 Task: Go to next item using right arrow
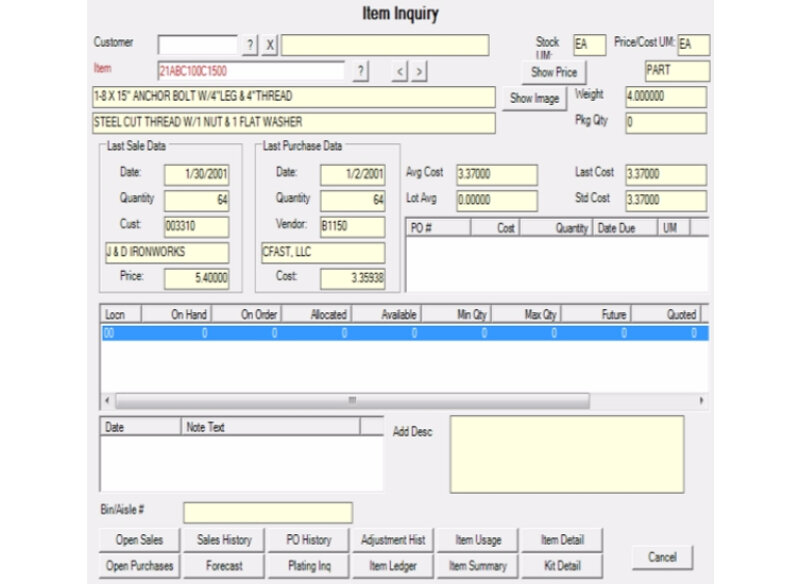coord(419,71)
